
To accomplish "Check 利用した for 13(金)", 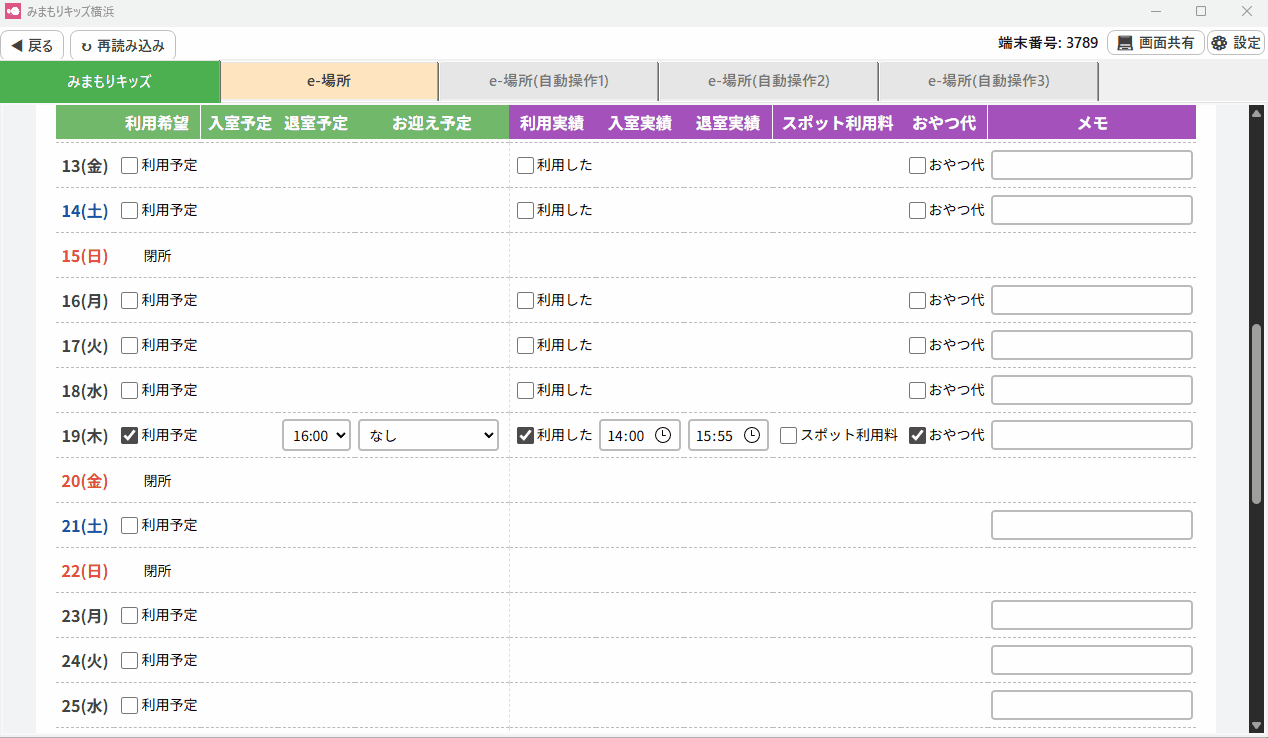I will tap(525, 166).
